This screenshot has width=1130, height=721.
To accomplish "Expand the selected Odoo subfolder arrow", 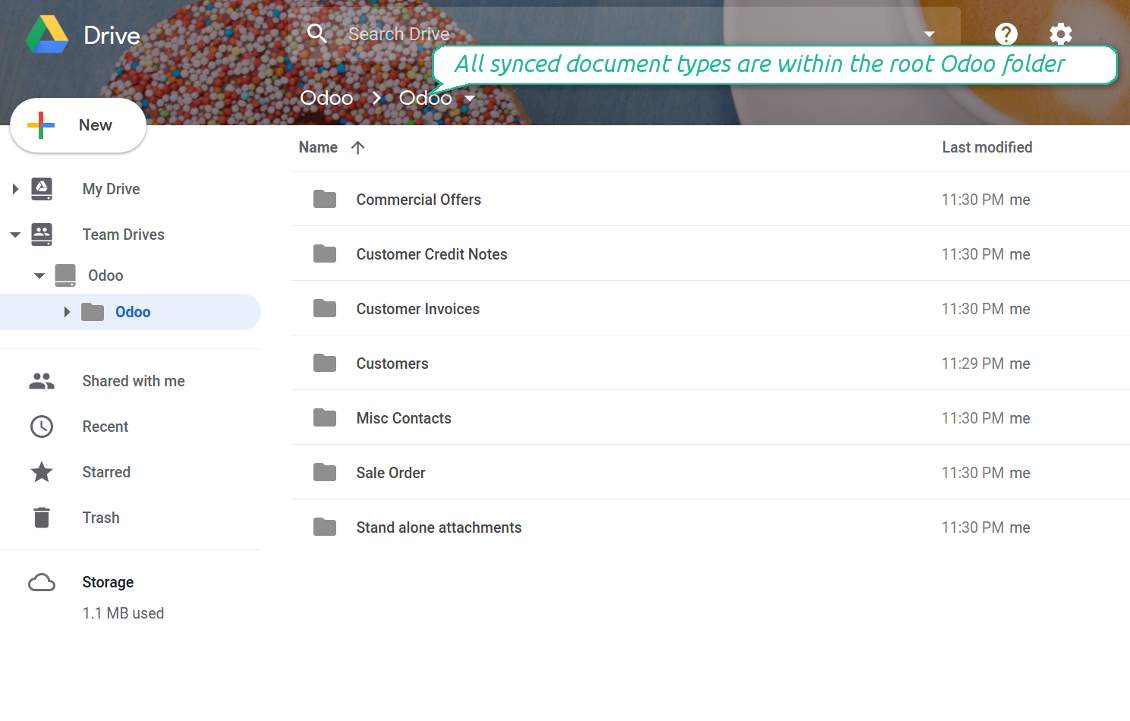I will click(x=66, y=311).
